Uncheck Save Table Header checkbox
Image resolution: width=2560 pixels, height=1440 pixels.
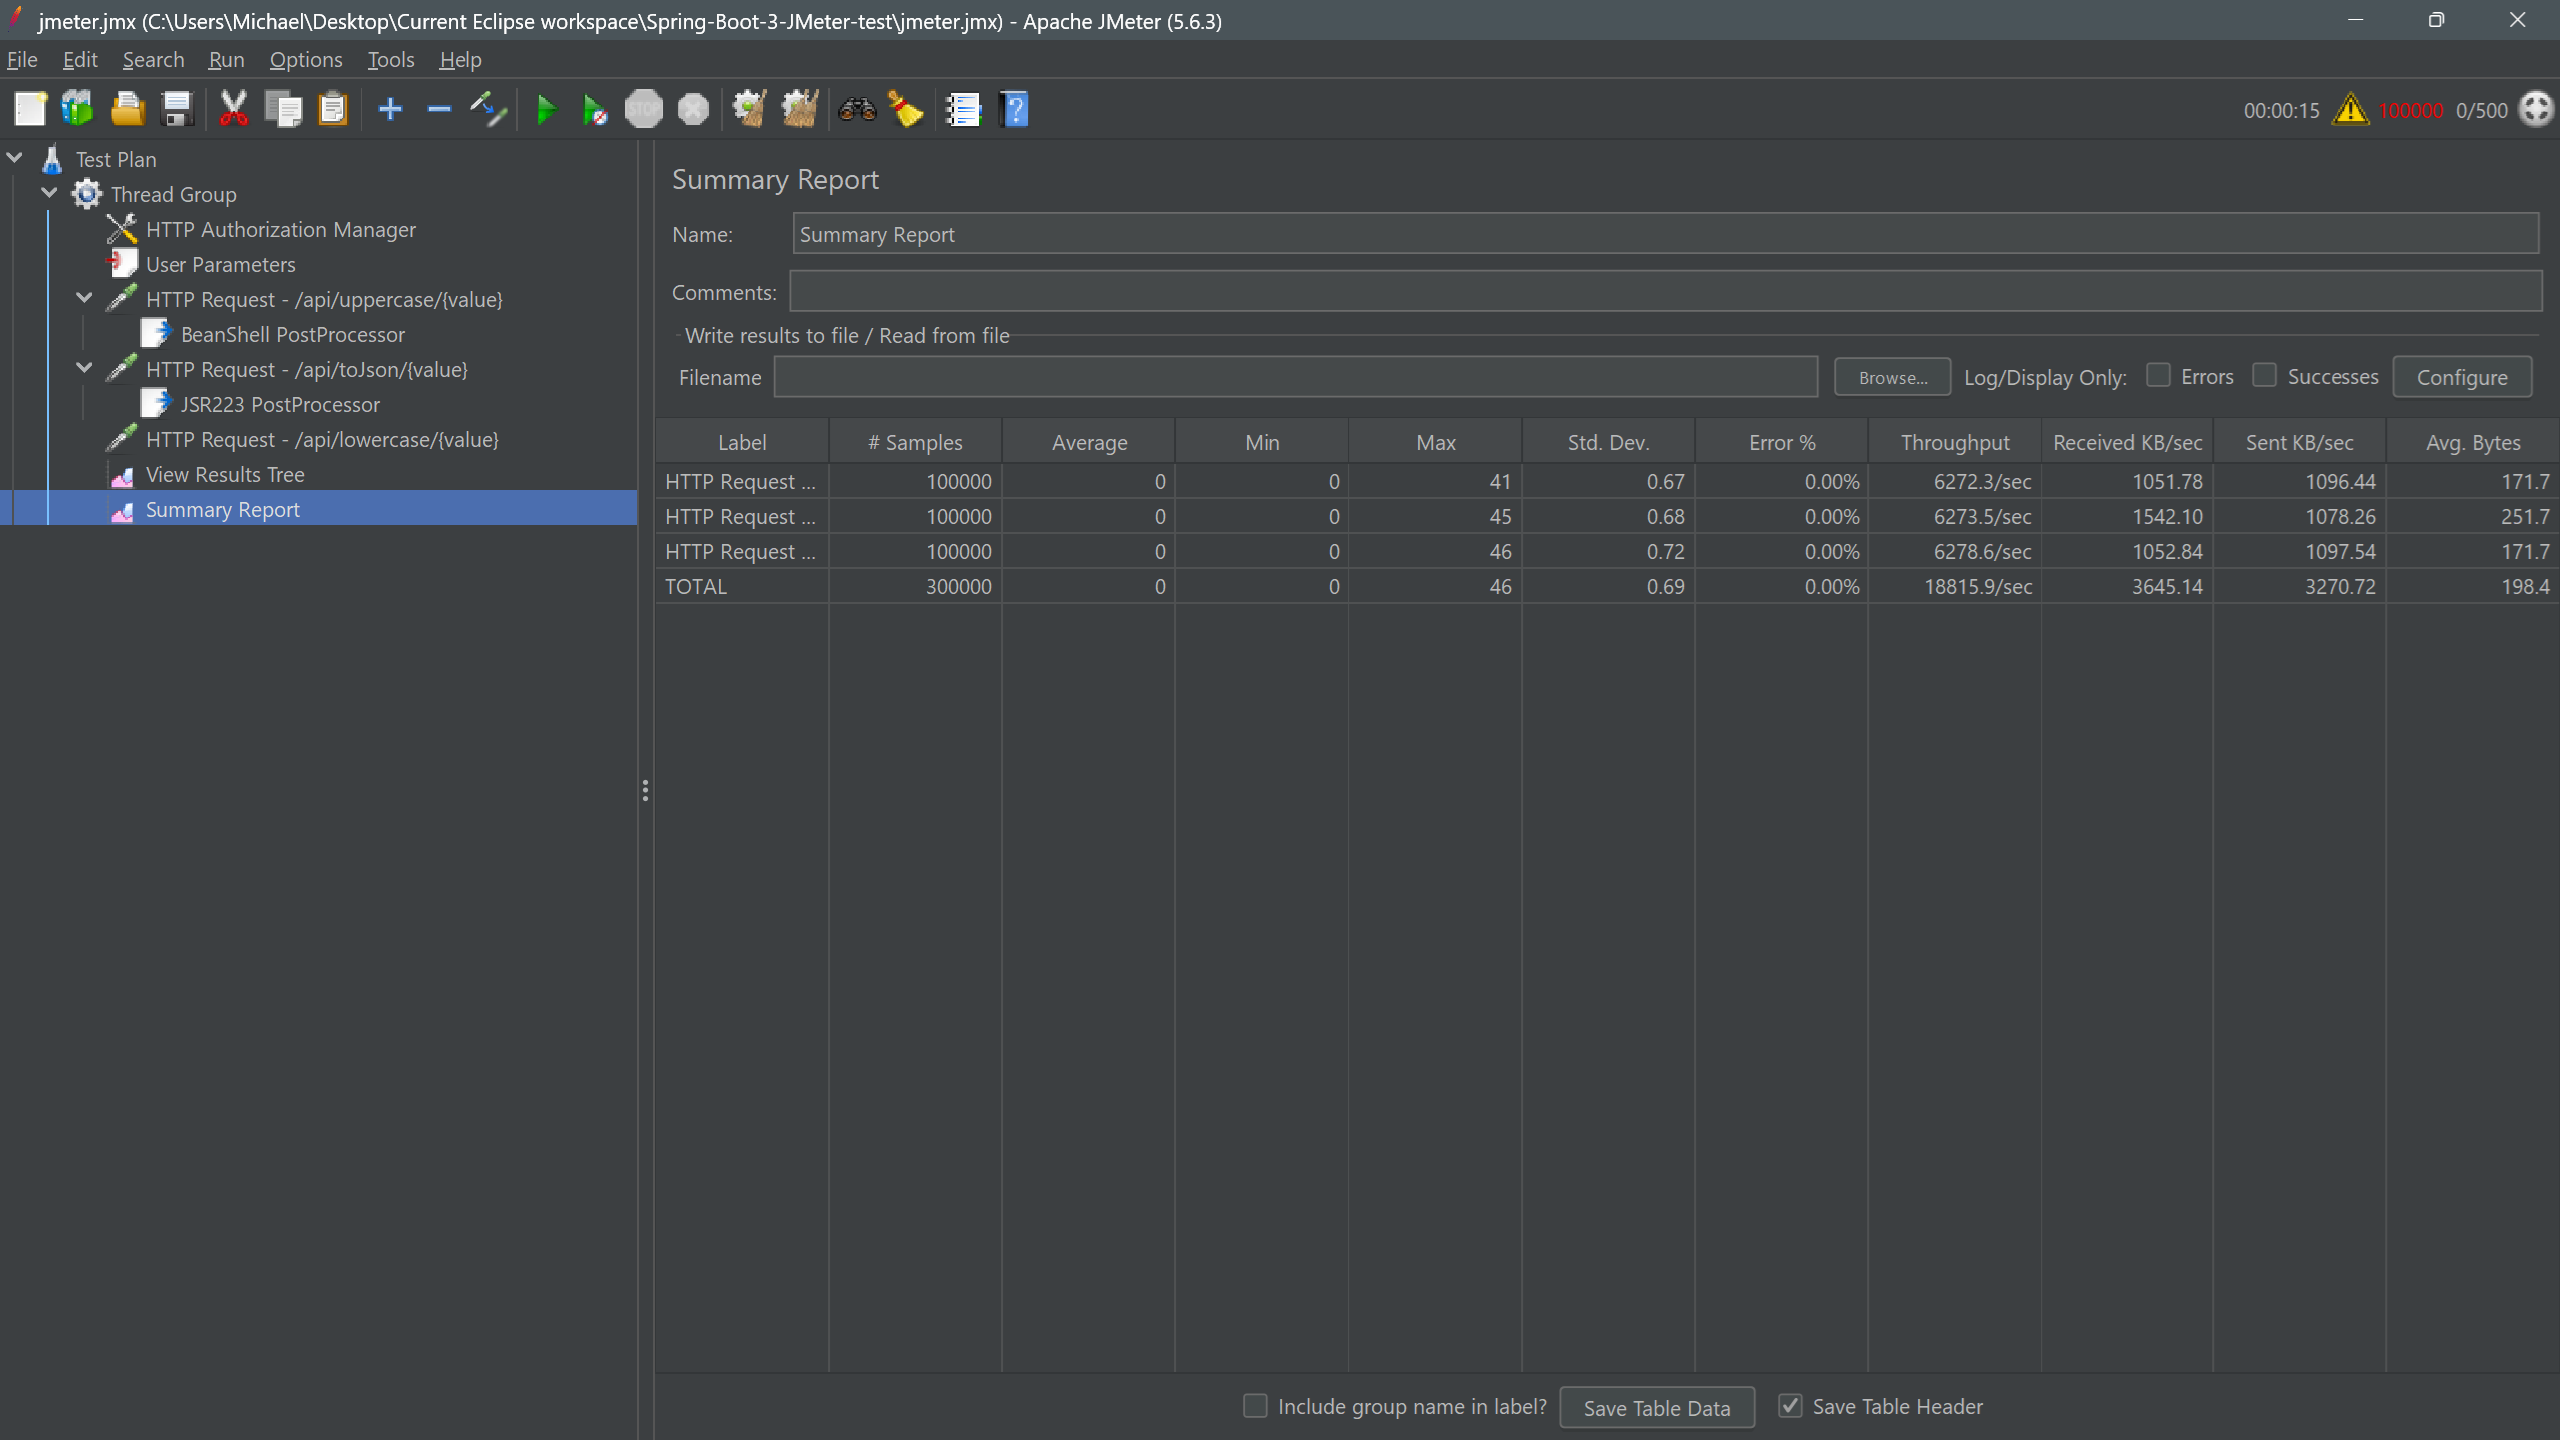pos(1791,1406)
